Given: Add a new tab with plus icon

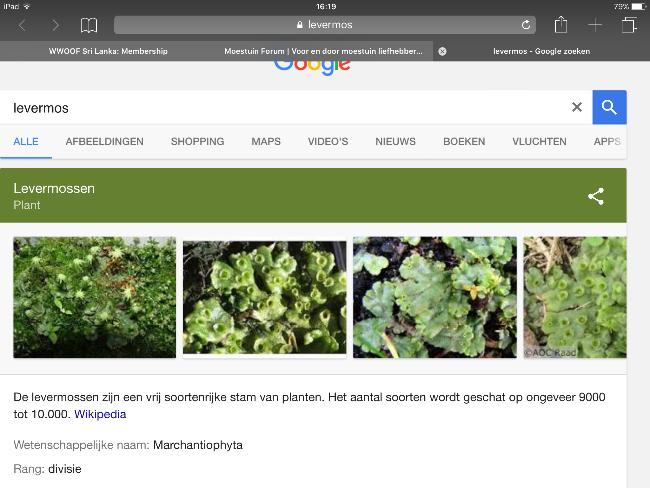Looking at the screenshot, I should point(595,25).
